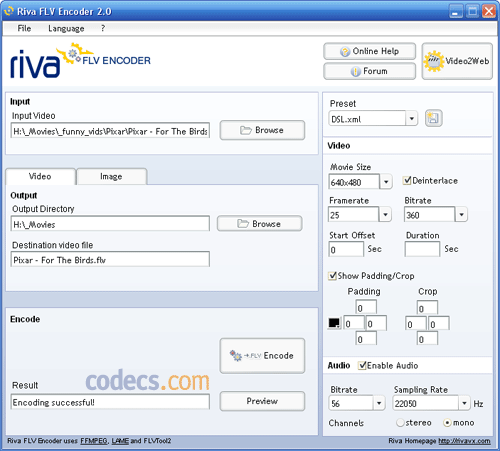Expand the Preset DSL.xml dropdown
This screenshot has width=500, height=451.
click(412, 119)
